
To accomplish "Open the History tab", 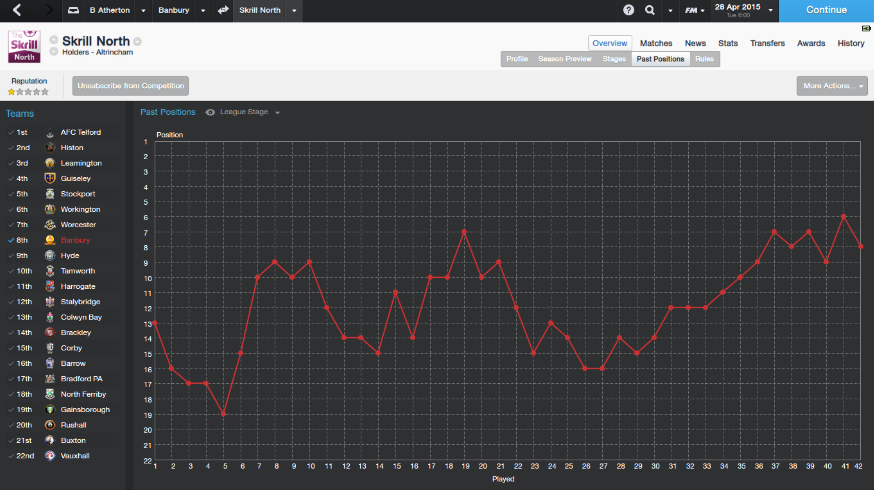I will click(851, 43).
